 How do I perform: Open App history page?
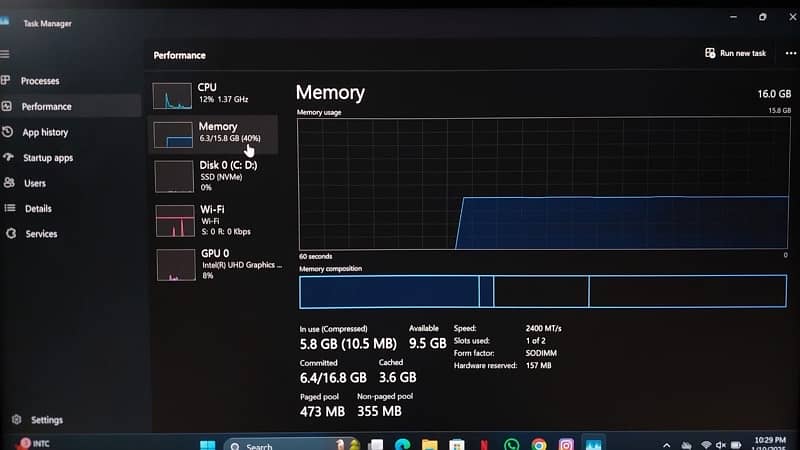click(x=45, y=132)
